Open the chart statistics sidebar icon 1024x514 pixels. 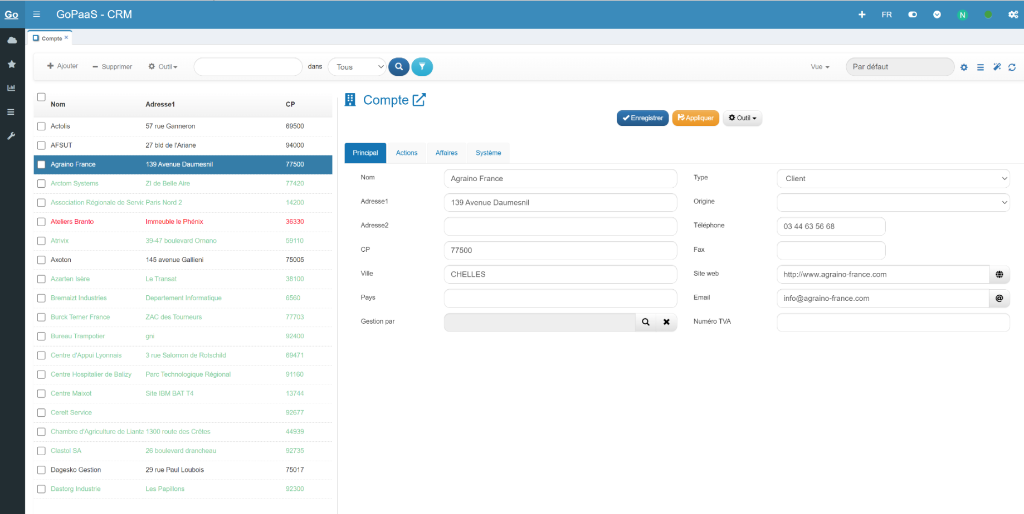(12, 88)
